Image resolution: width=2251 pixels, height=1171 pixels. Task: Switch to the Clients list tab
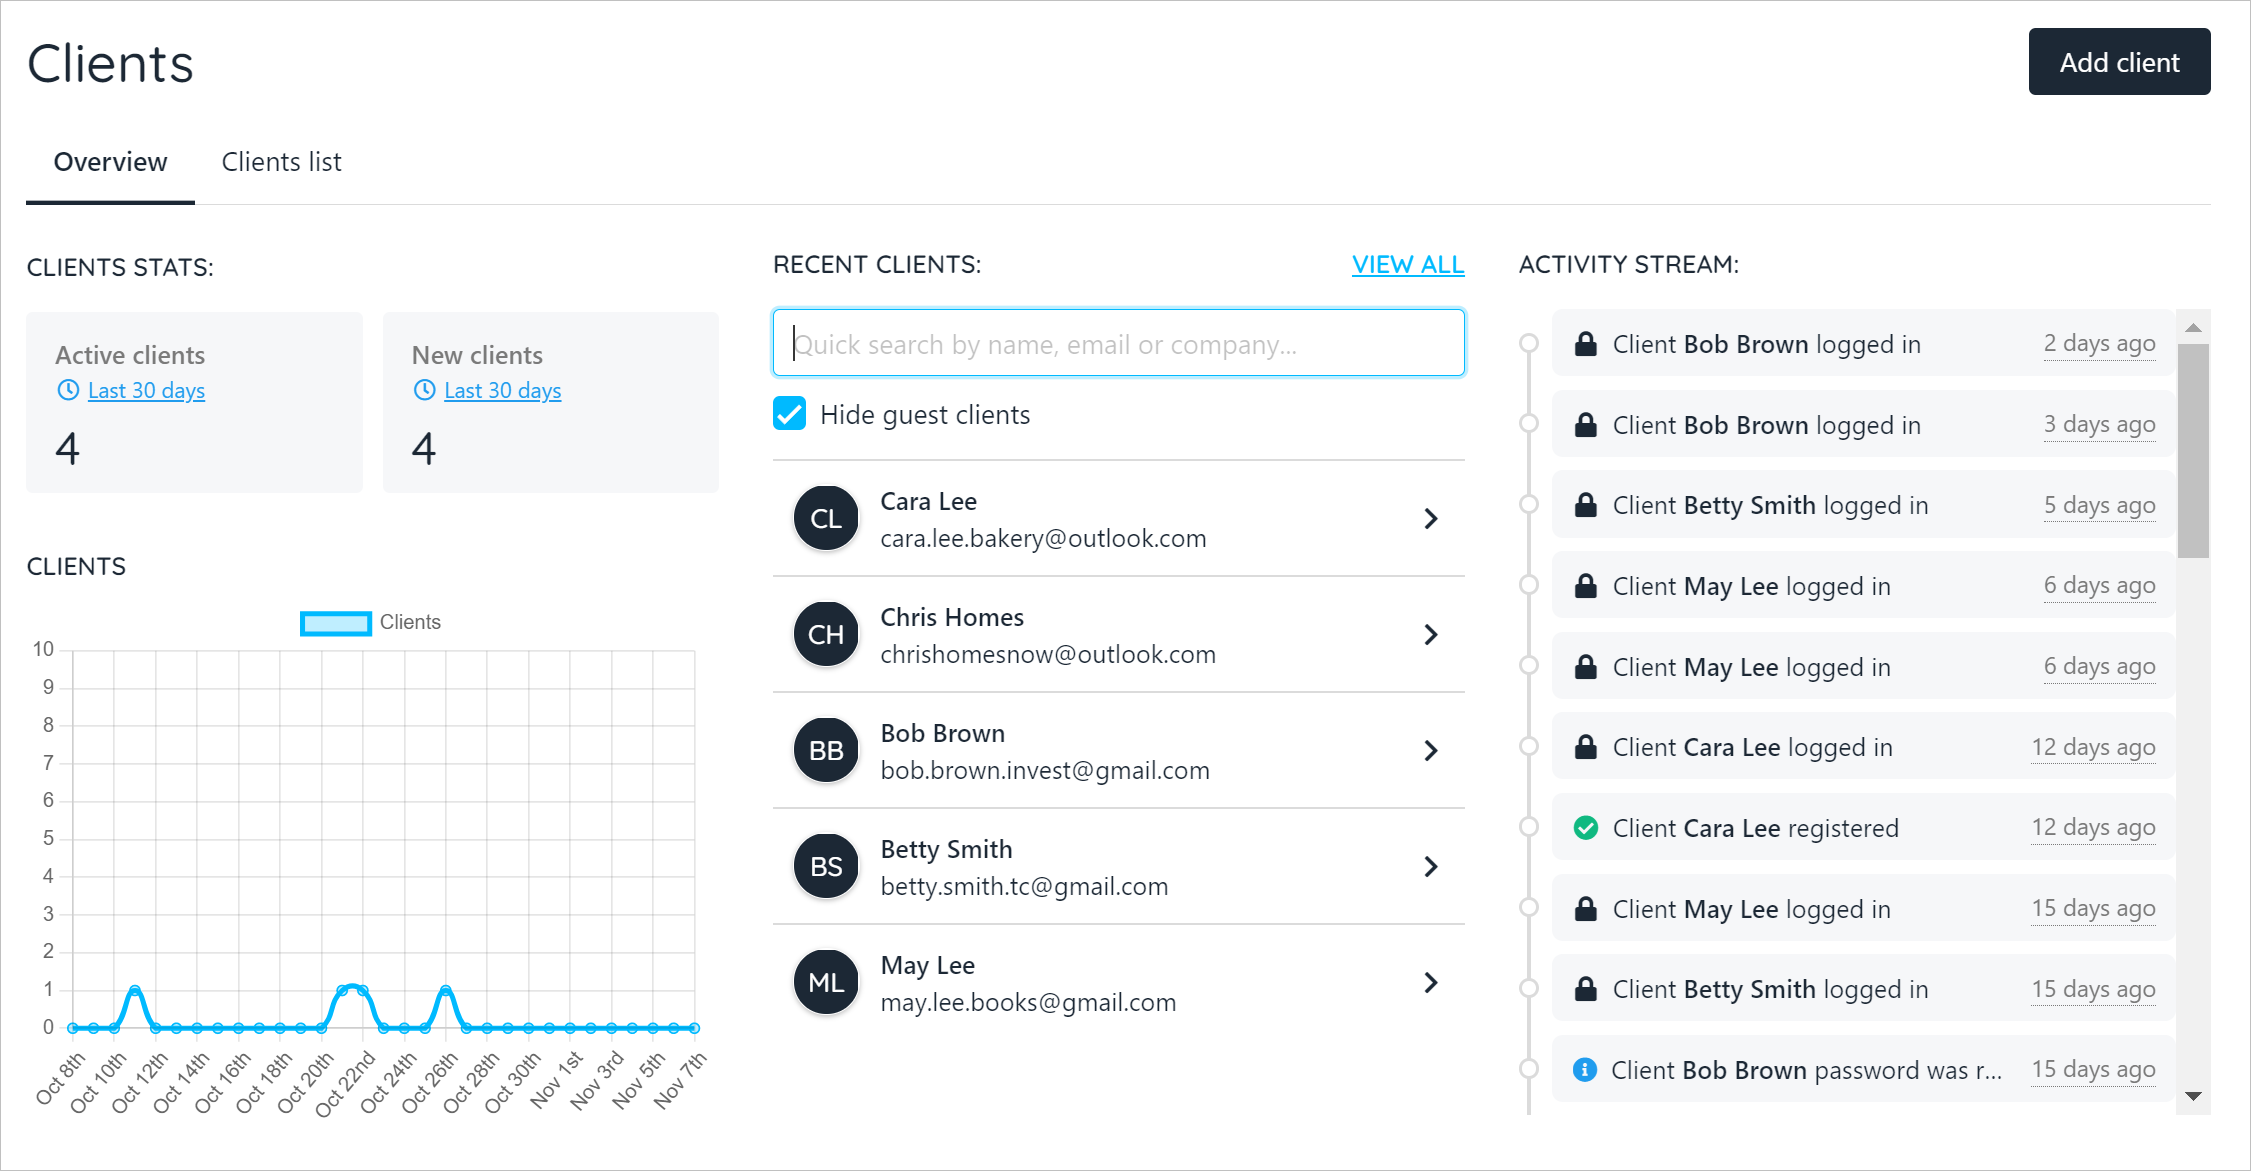(281, 162)
